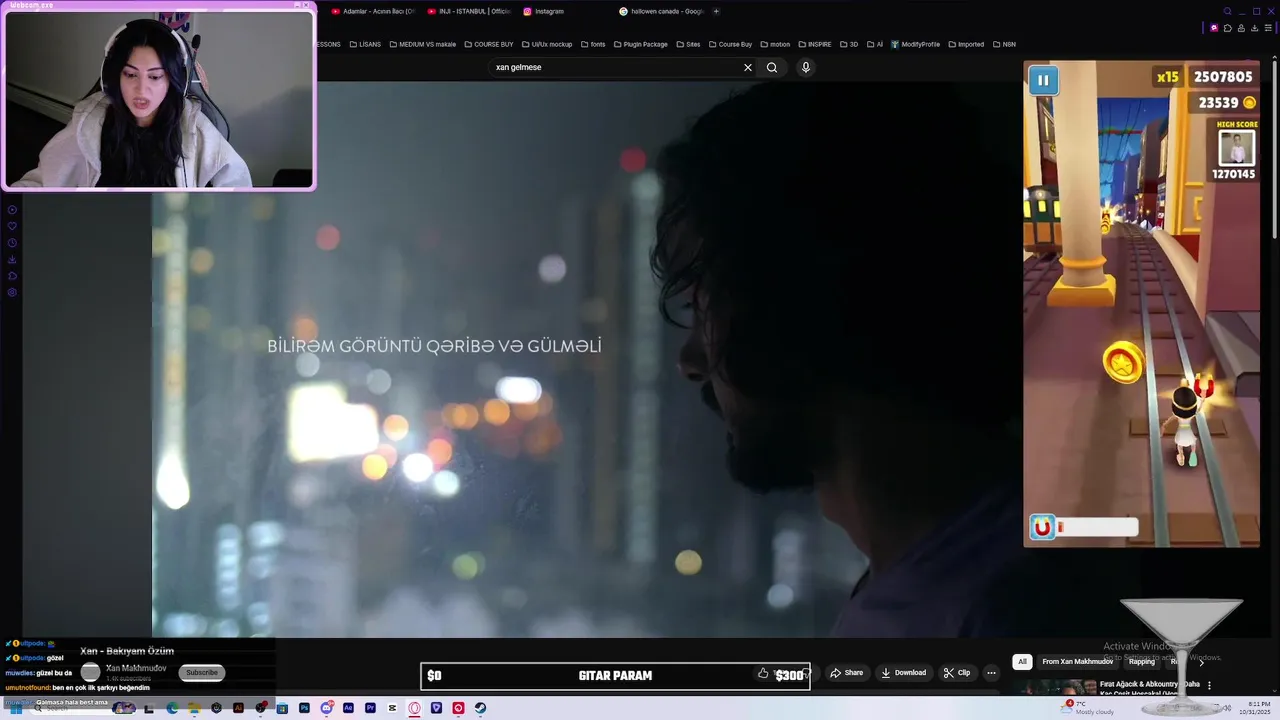
Task: Download the video
Action: [x=903, y=673]
